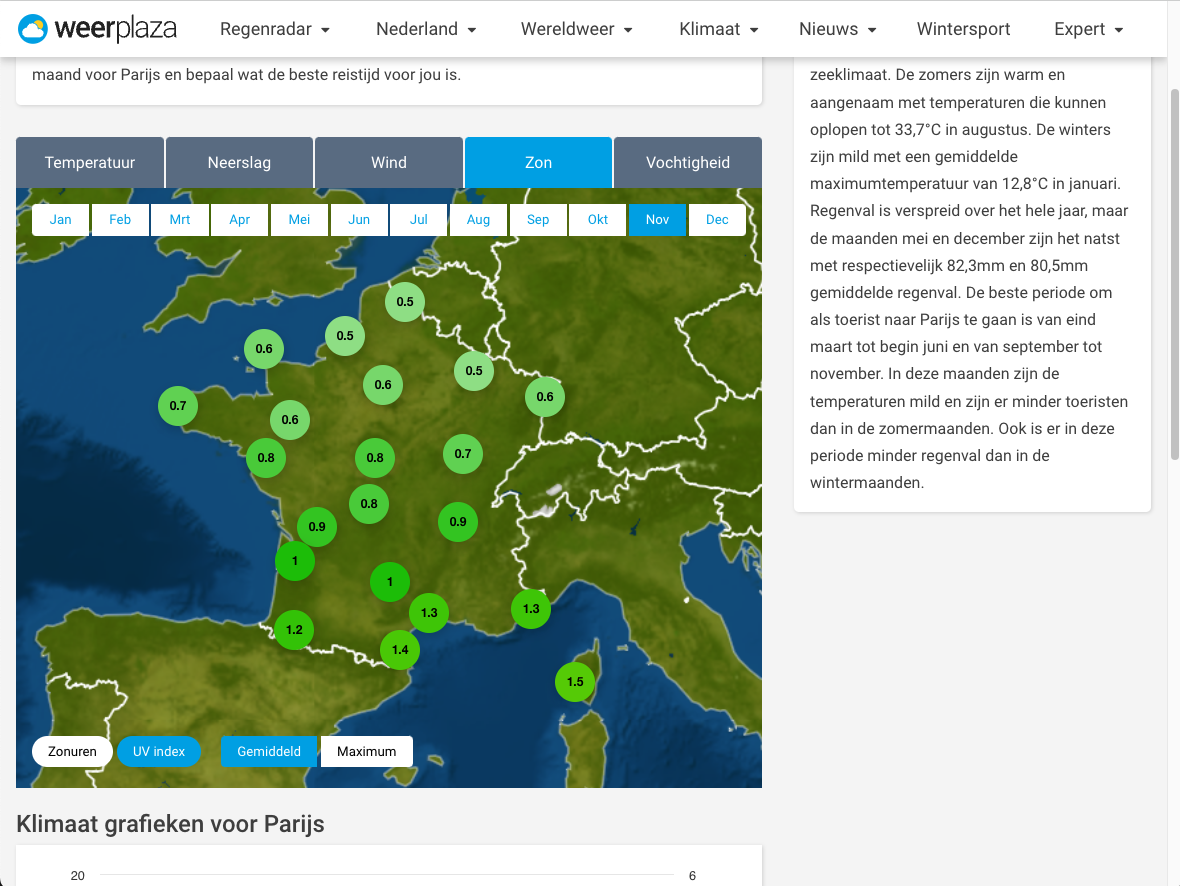The width and height of the screenshot is (1180, 886).
Task: Switch map to UV index
Action: coord(159,752)
